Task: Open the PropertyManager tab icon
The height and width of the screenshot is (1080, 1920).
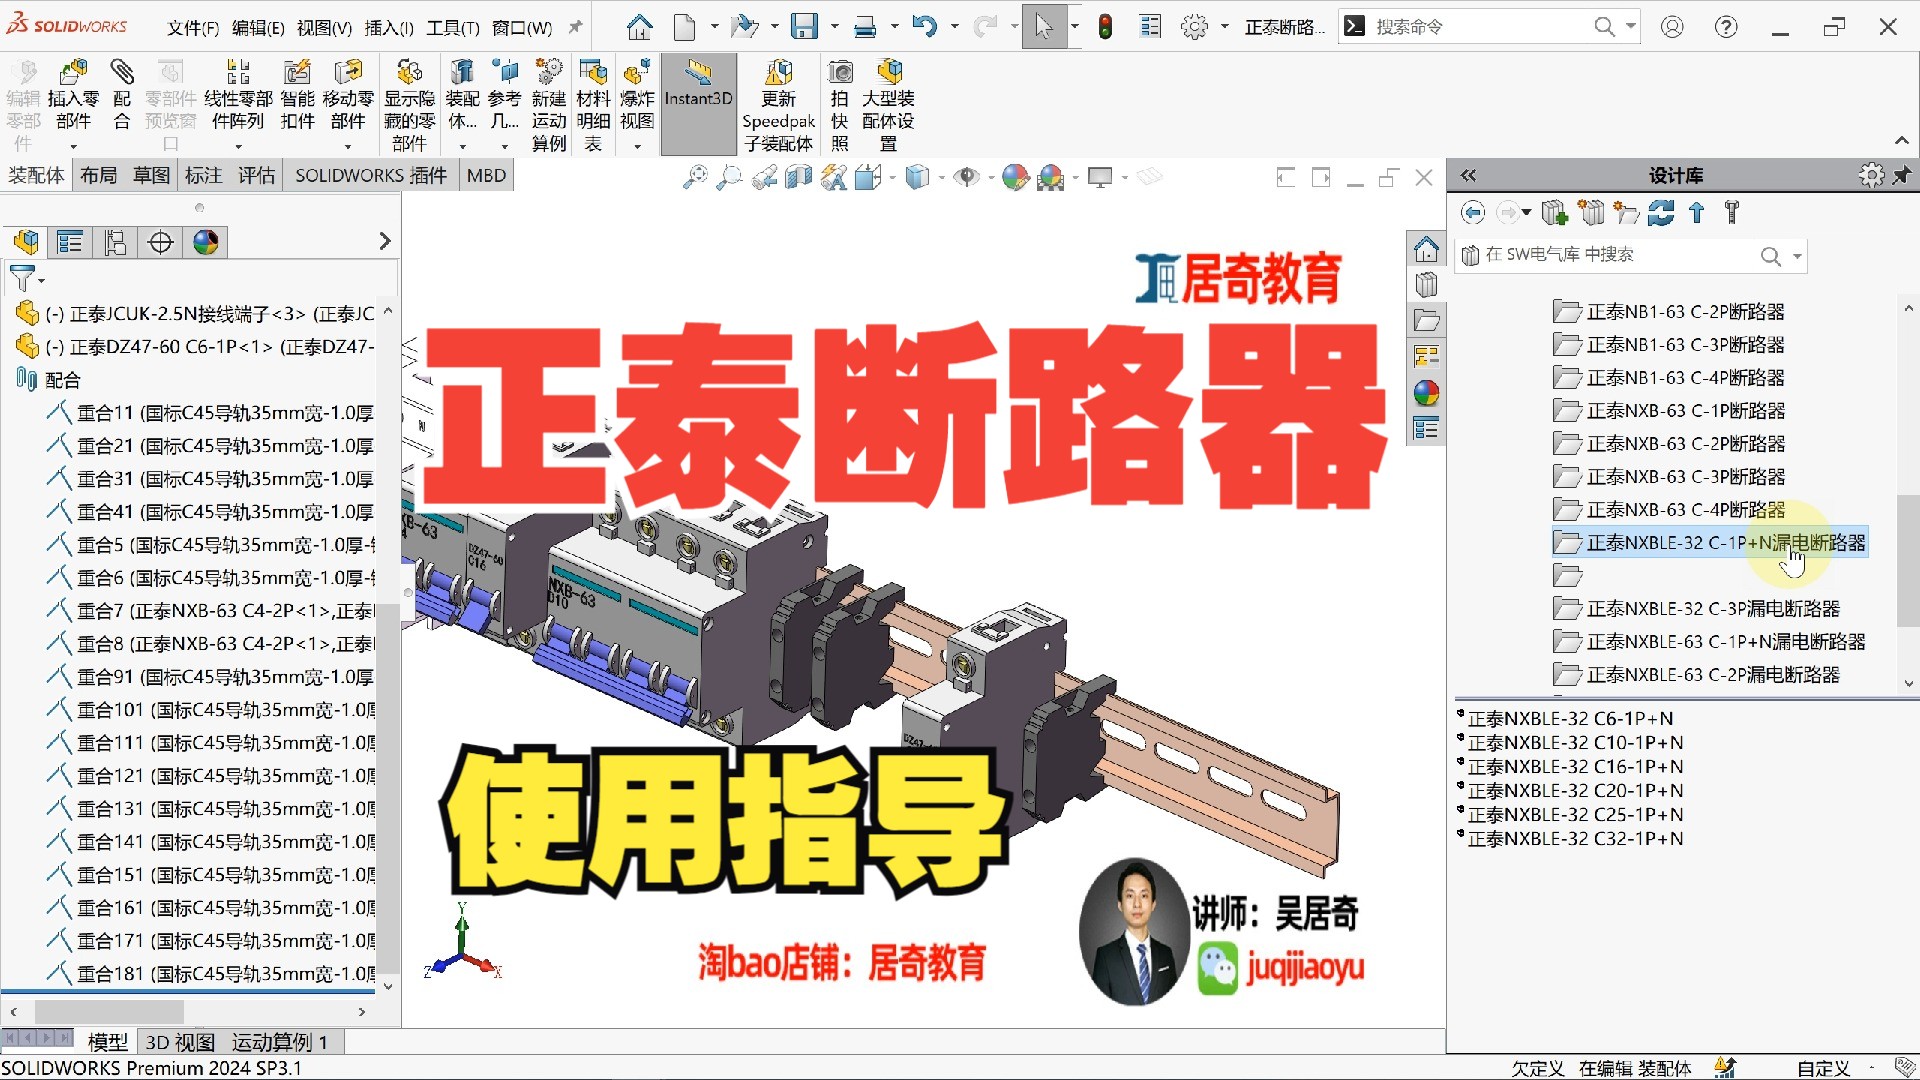Action: (x=70, y=242)
